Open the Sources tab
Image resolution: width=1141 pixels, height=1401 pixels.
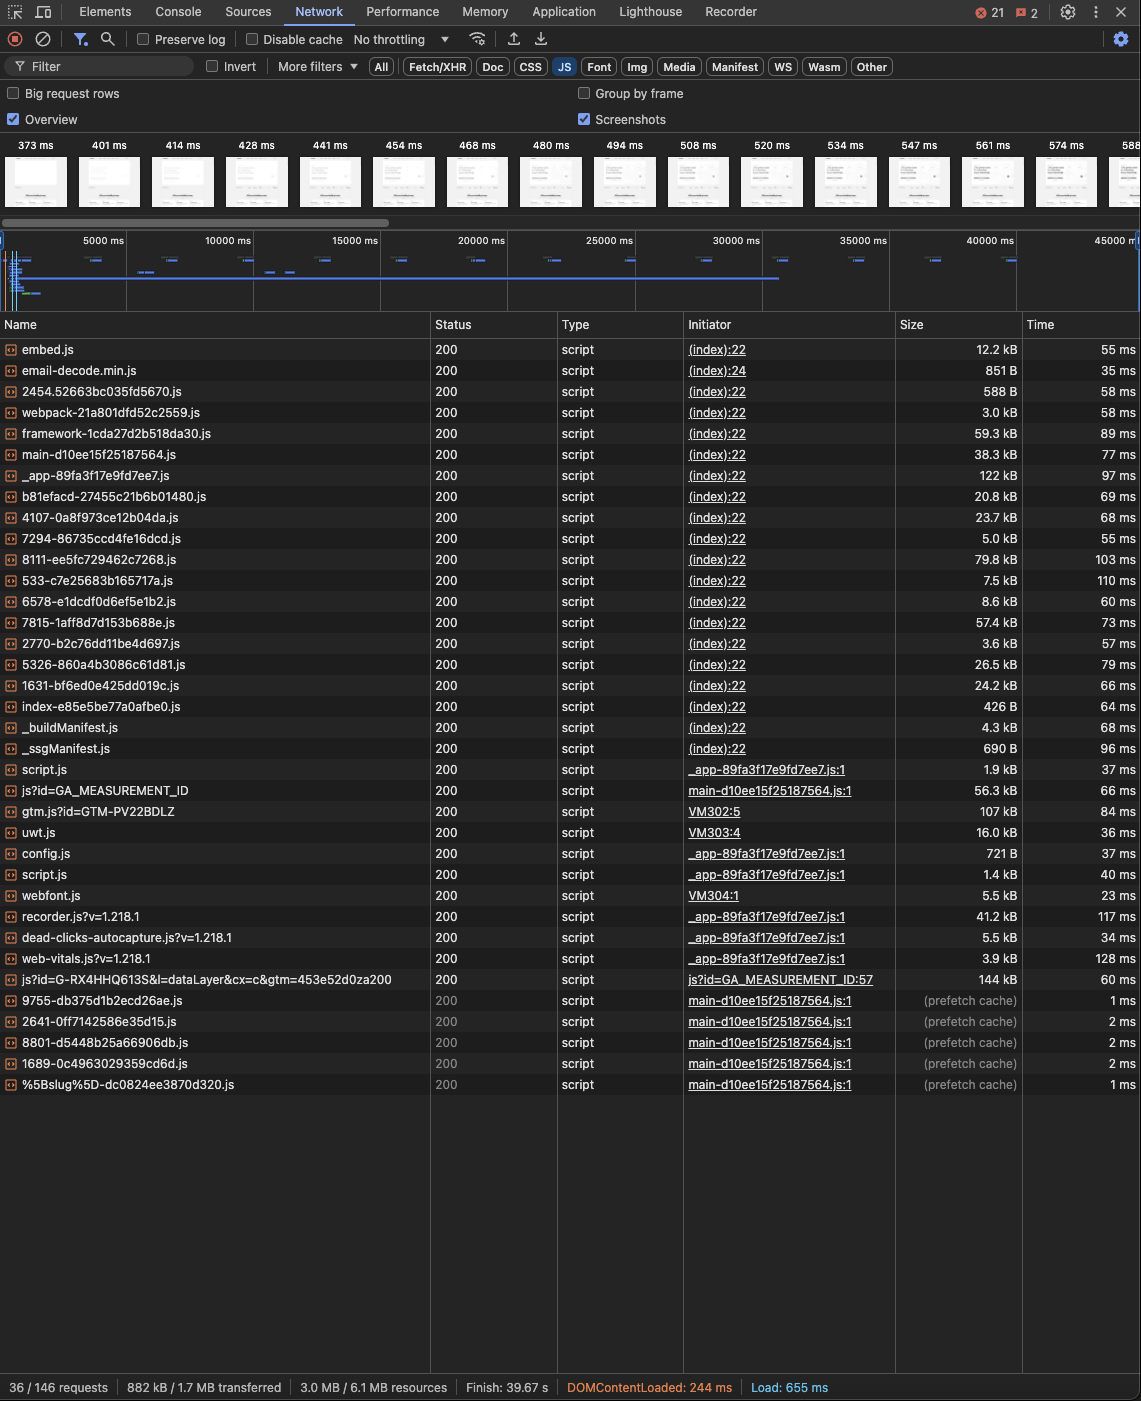point(248,12)
